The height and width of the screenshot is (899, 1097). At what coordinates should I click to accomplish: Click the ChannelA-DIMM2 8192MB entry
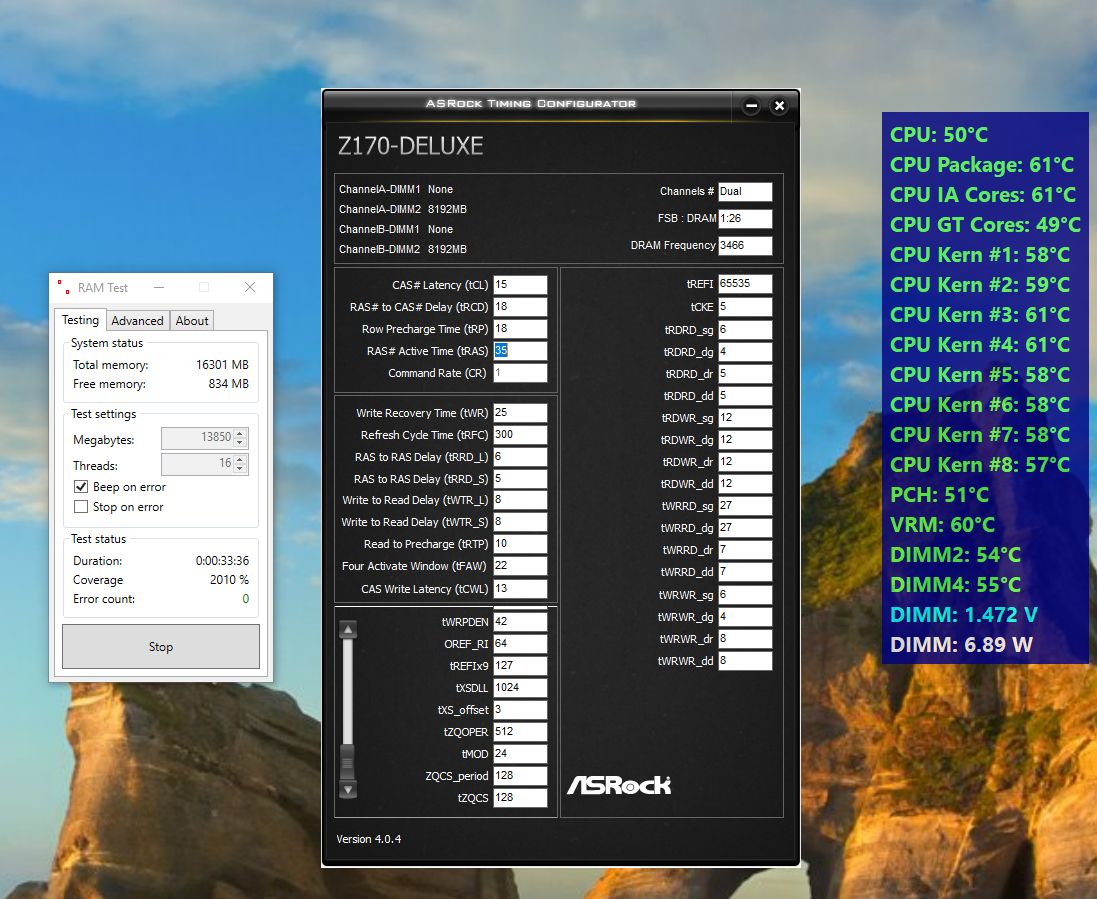pyautogui.click(x=403, y=209)
